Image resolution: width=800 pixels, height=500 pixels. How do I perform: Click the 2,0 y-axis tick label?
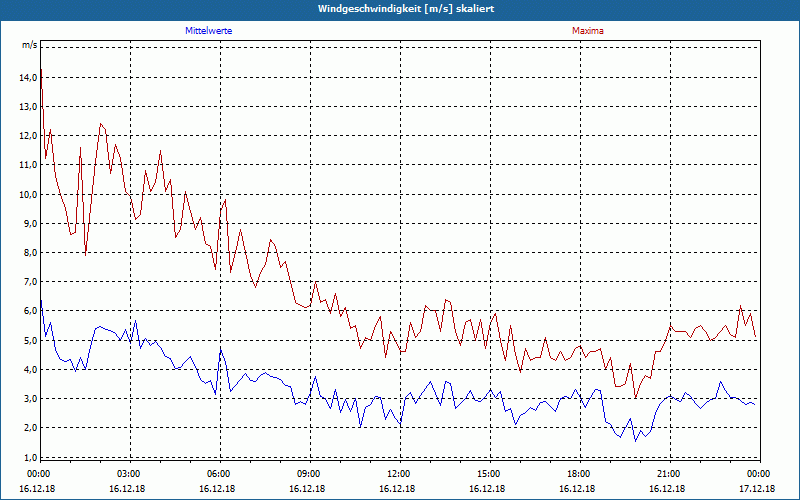pos(31,428)
